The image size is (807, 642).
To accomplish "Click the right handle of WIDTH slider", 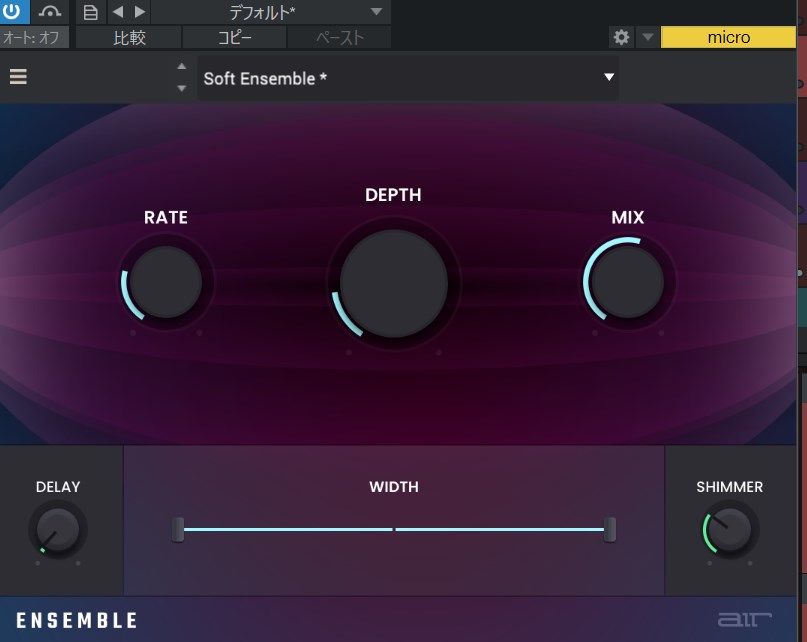I will (x=610, y=529).
